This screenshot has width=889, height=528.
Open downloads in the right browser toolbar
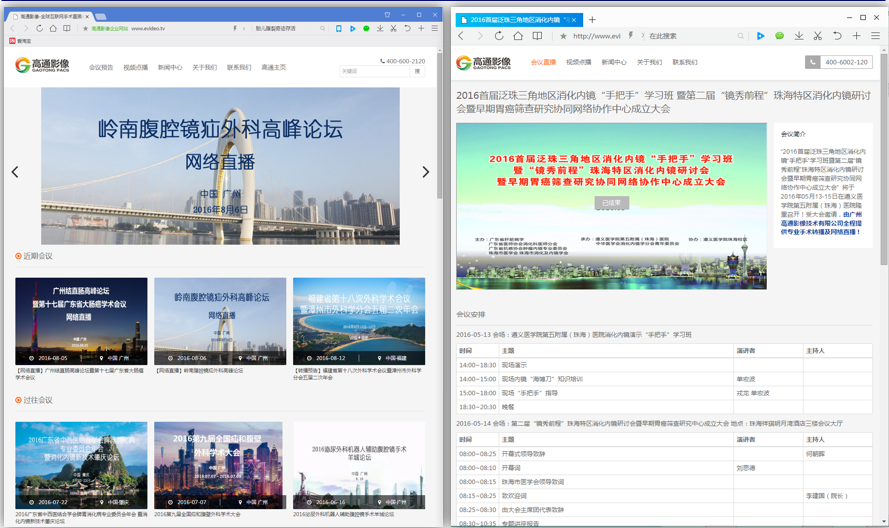[799, 36]
